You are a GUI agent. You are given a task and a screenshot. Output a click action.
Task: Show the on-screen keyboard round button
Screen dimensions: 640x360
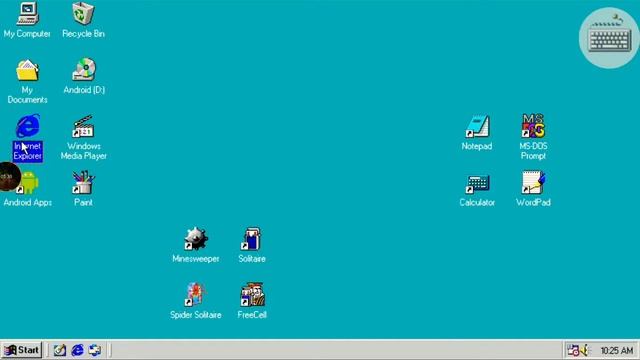click(609, 38)
